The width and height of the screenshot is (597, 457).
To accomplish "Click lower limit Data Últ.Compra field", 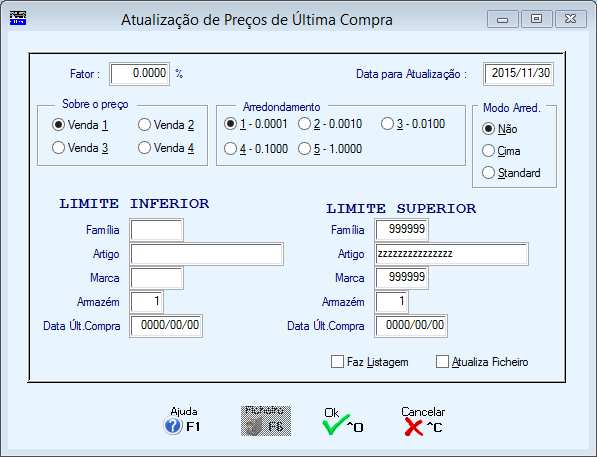I will (x=166, y=326).
